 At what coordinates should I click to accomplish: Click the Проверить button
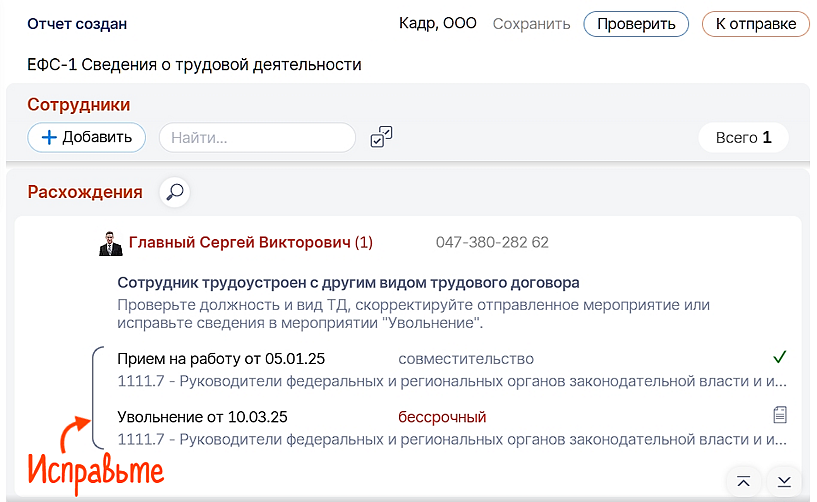[636, 24]
